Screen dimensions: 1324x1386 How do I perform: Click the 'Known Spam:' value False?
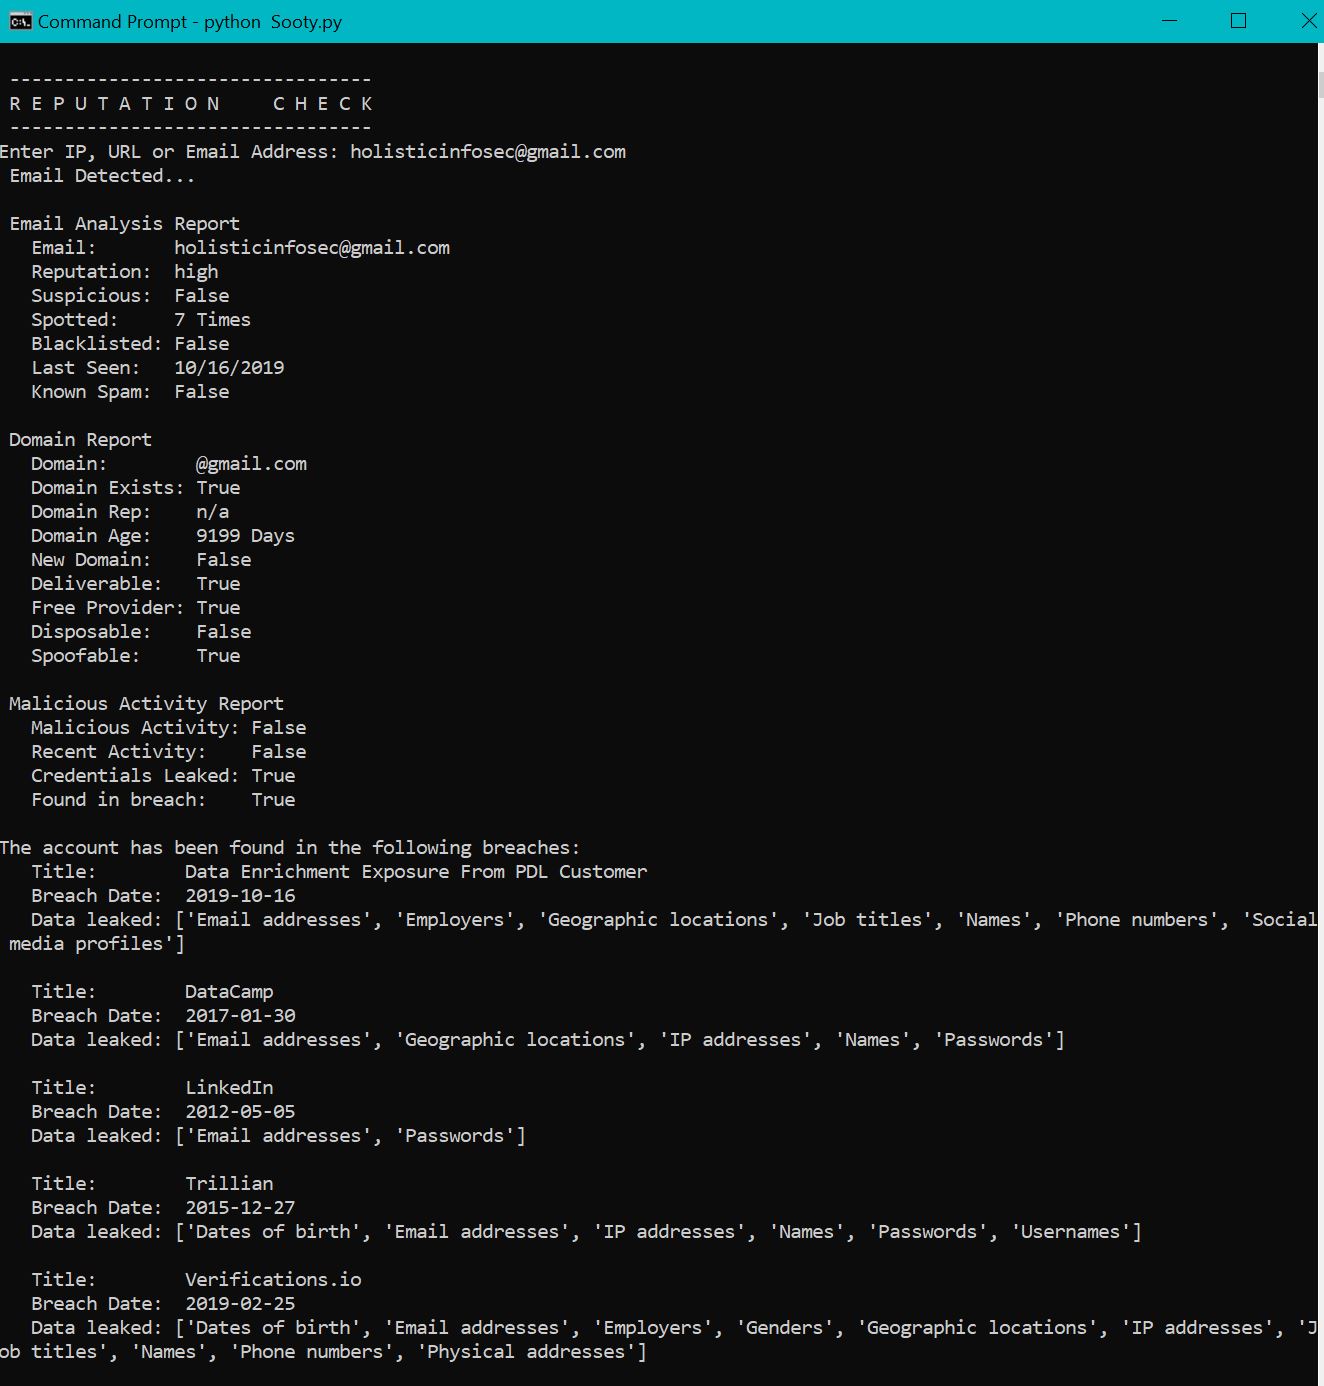pos(202,392)
